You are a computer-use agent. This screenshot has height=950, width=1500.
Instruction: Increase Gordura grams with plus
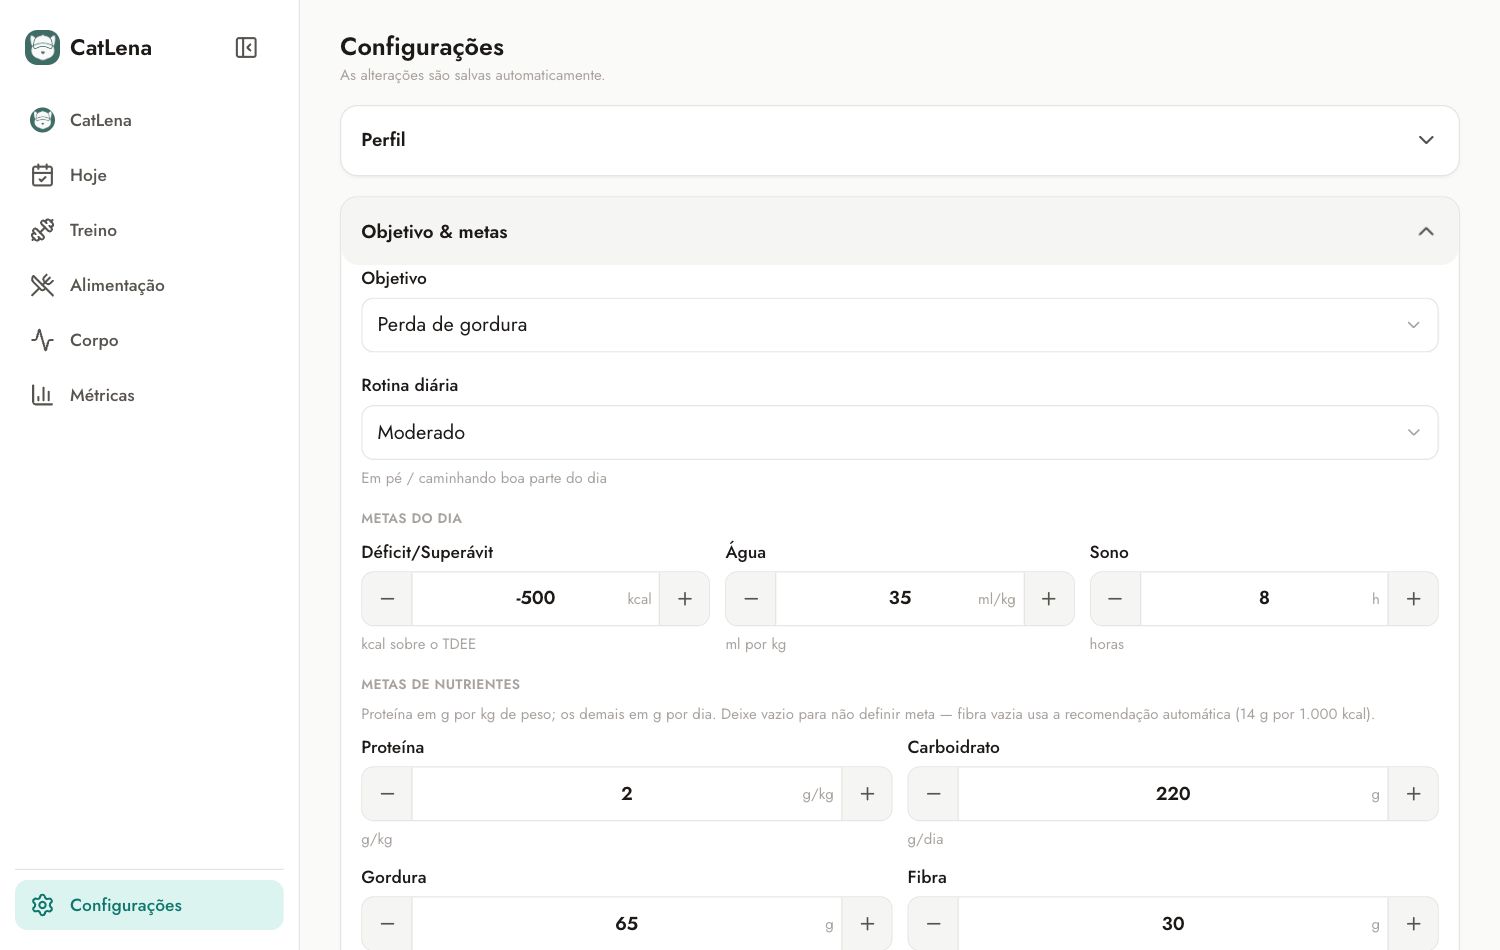(x=867, y=924)
